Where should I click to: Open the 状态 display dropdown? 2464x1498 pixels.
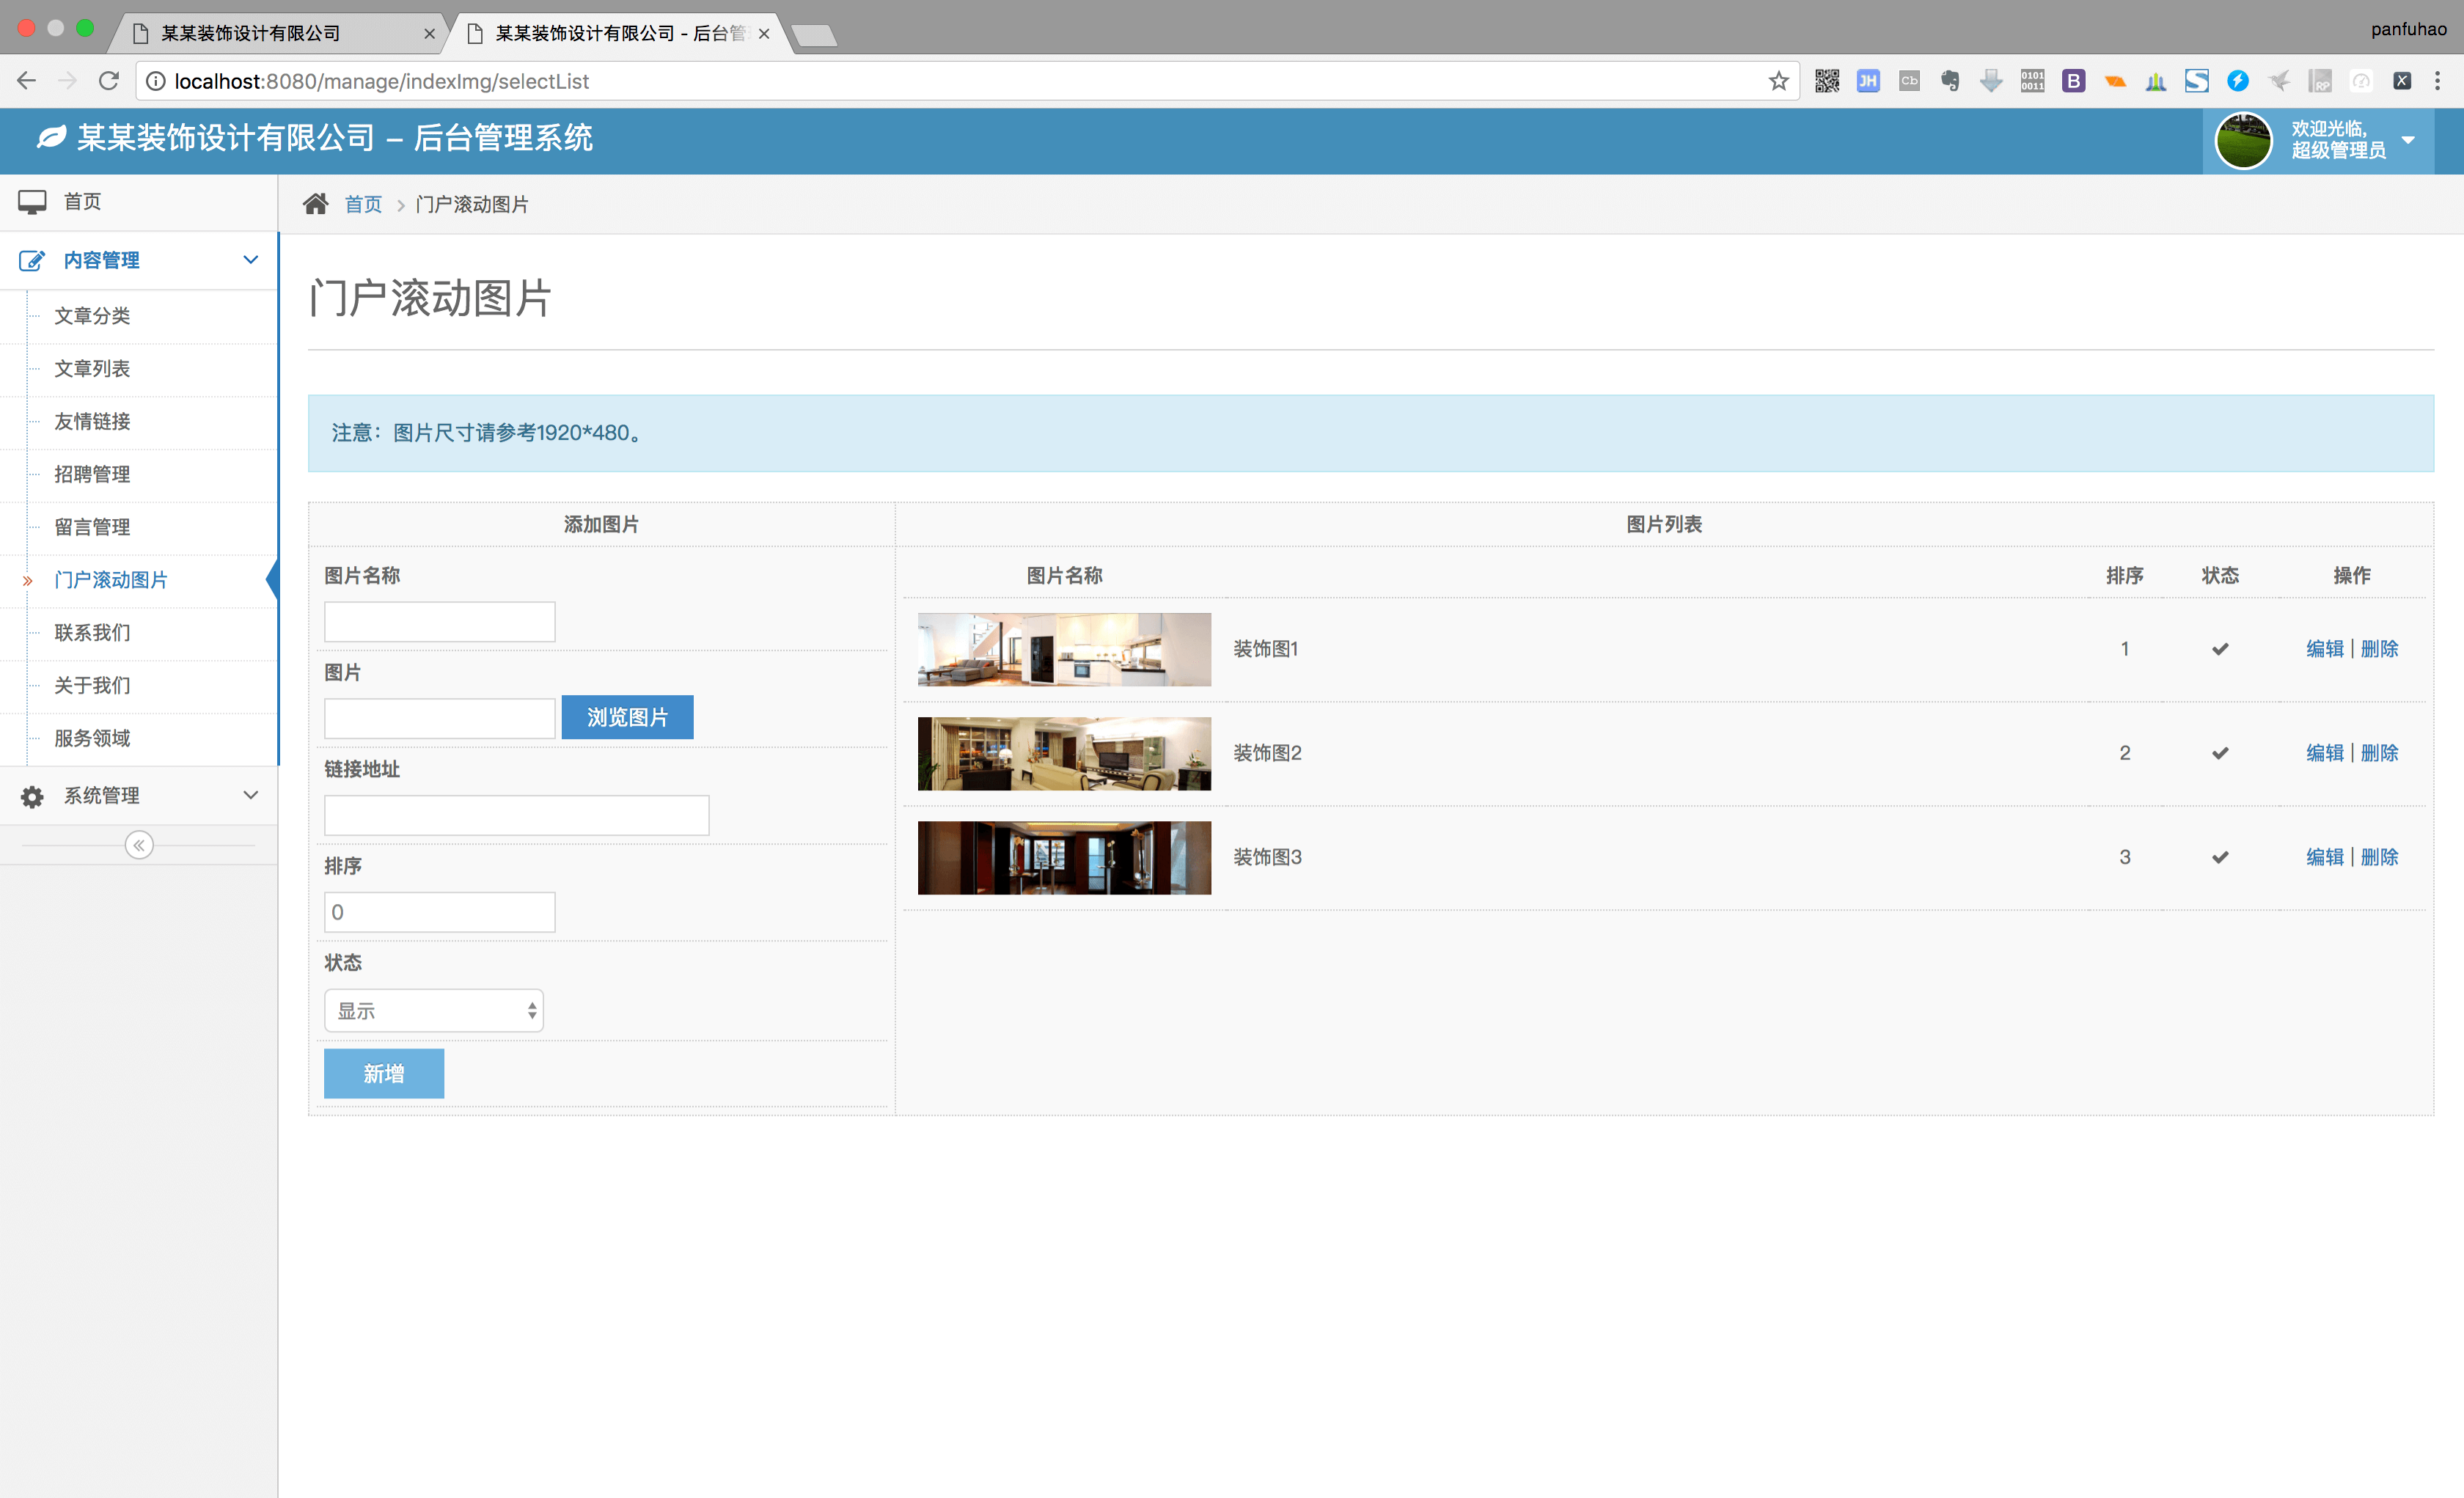click(433, 1010)
